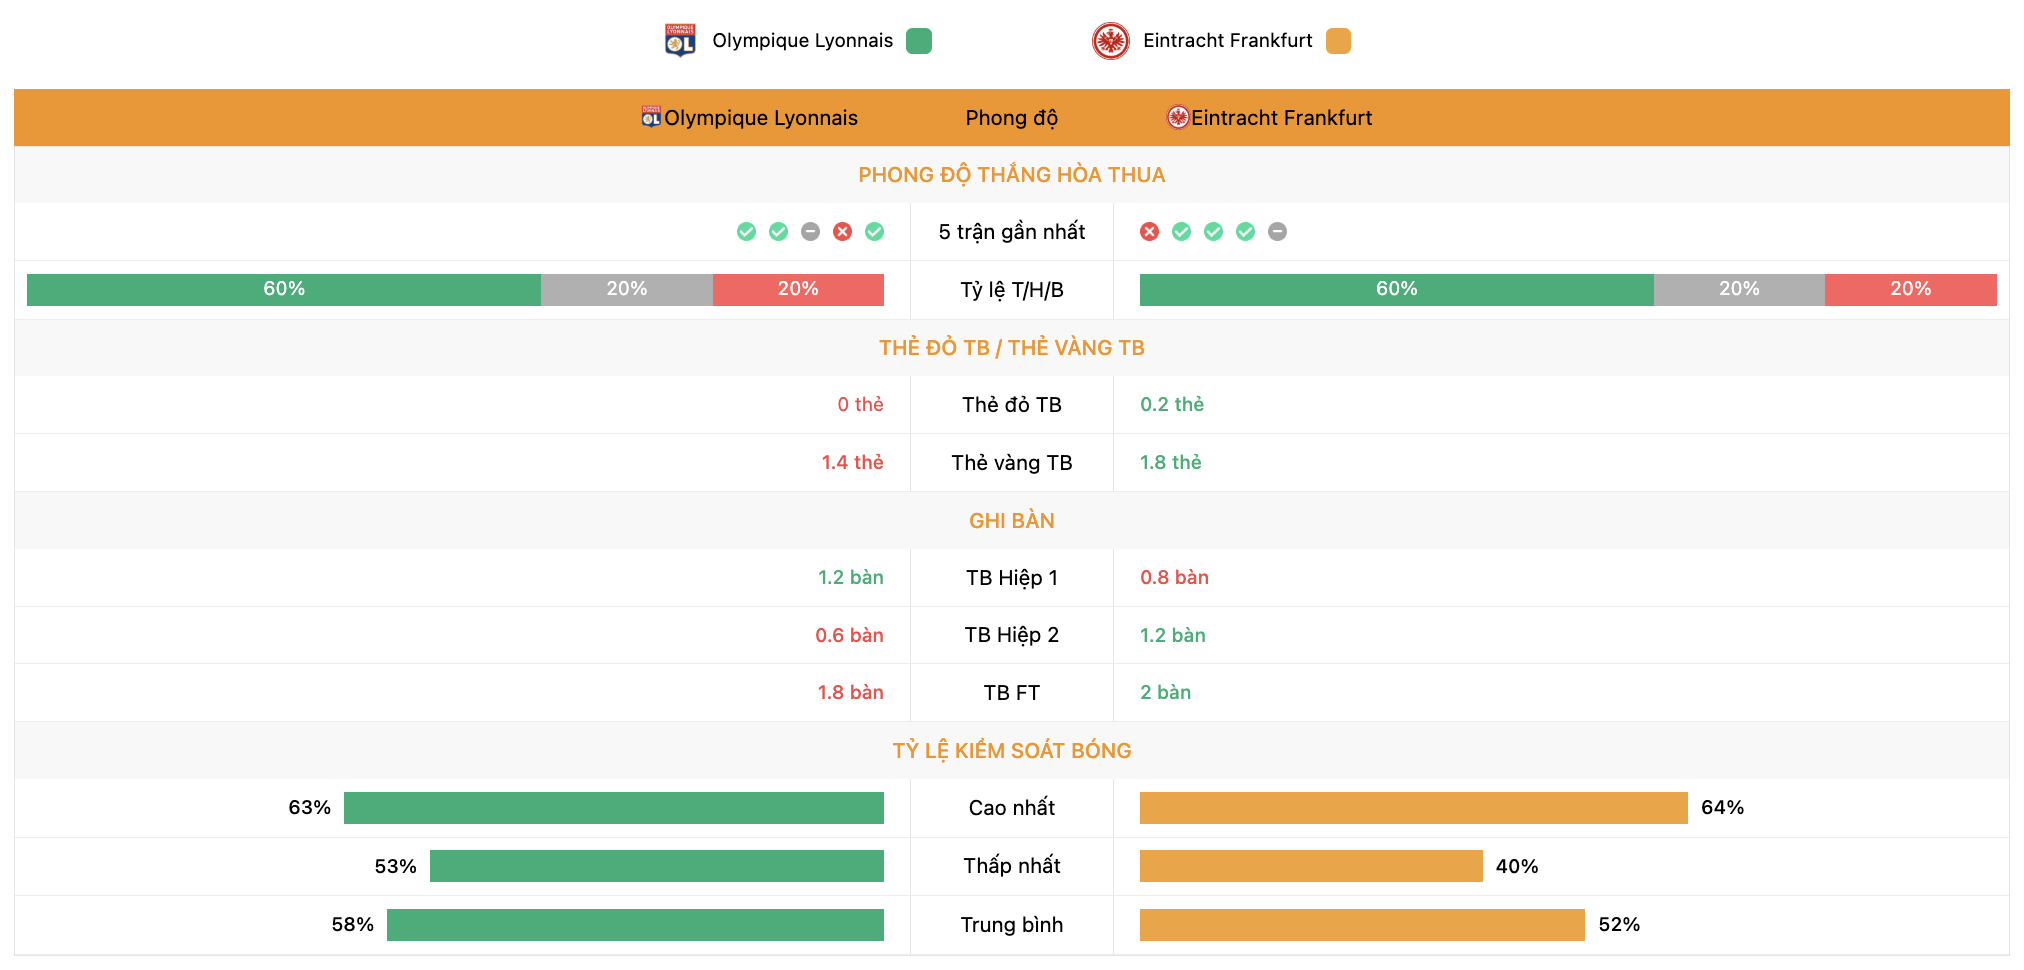Select Eintracht Frankfurt in the orange header

coord(1281,118)
